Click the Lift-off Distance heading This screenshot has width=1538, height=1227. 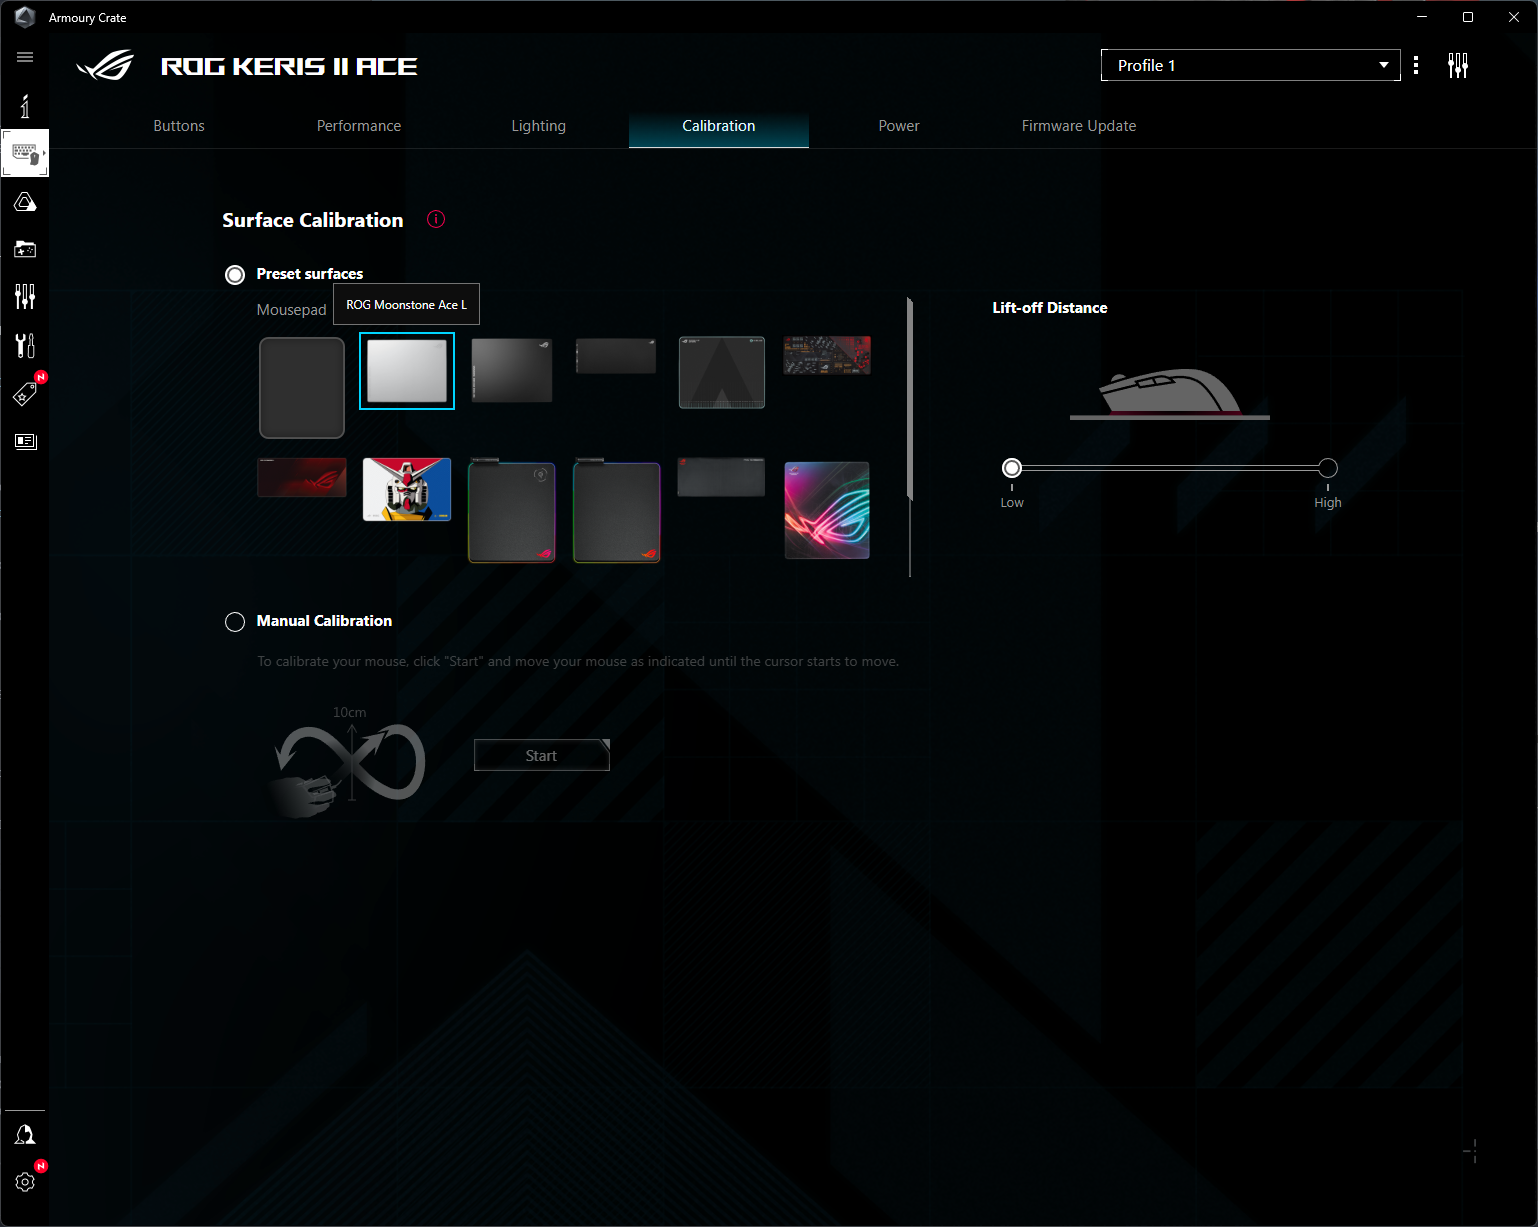tap(1050, 308)
